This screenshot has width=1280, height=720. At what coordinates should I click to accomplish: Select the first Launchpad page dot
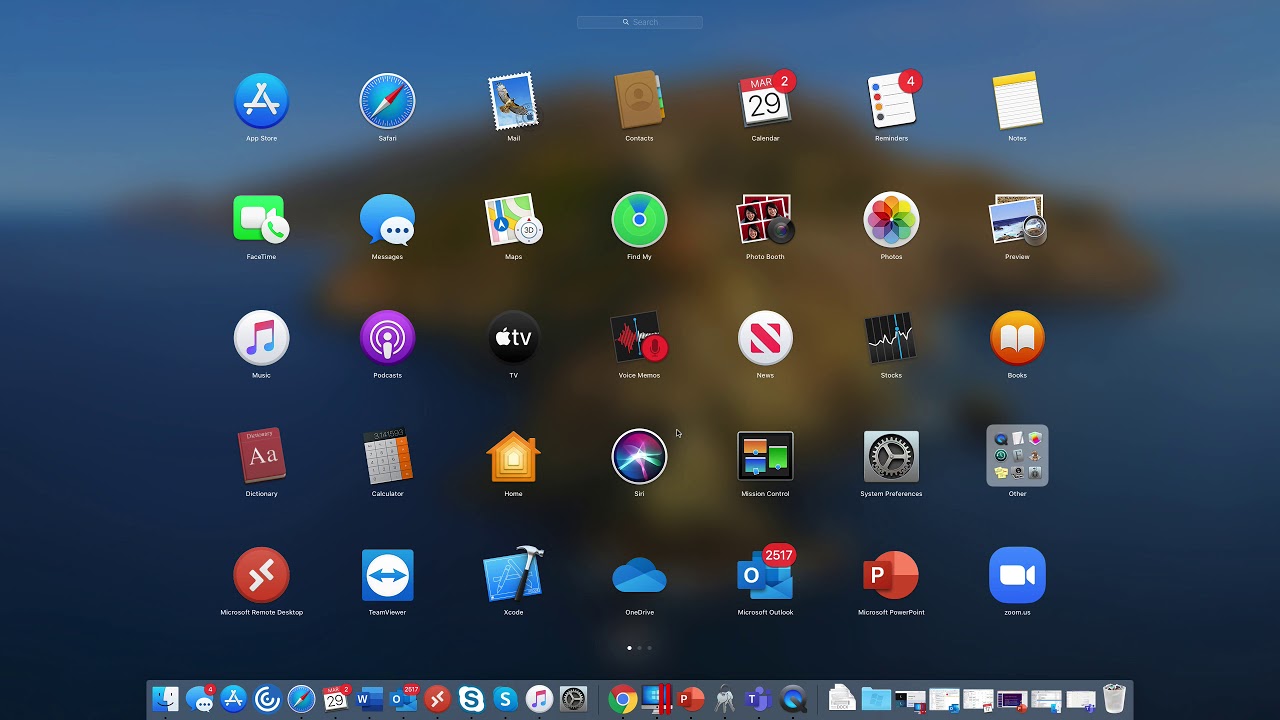point(629,648)
